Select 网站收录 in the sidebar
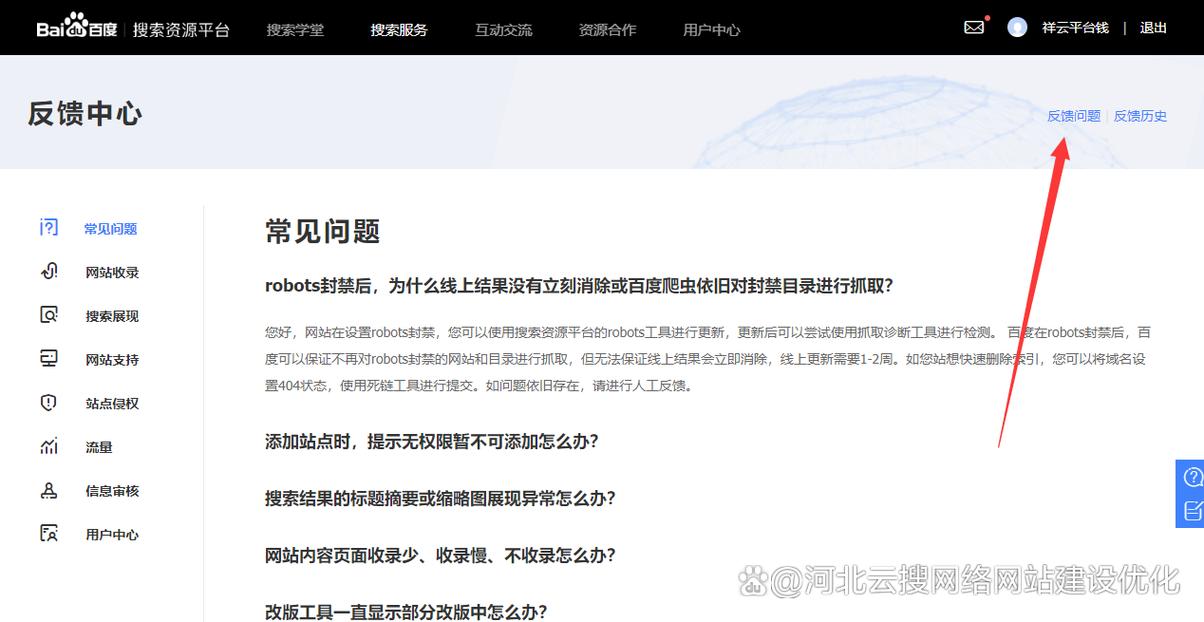 pos(112,273)
